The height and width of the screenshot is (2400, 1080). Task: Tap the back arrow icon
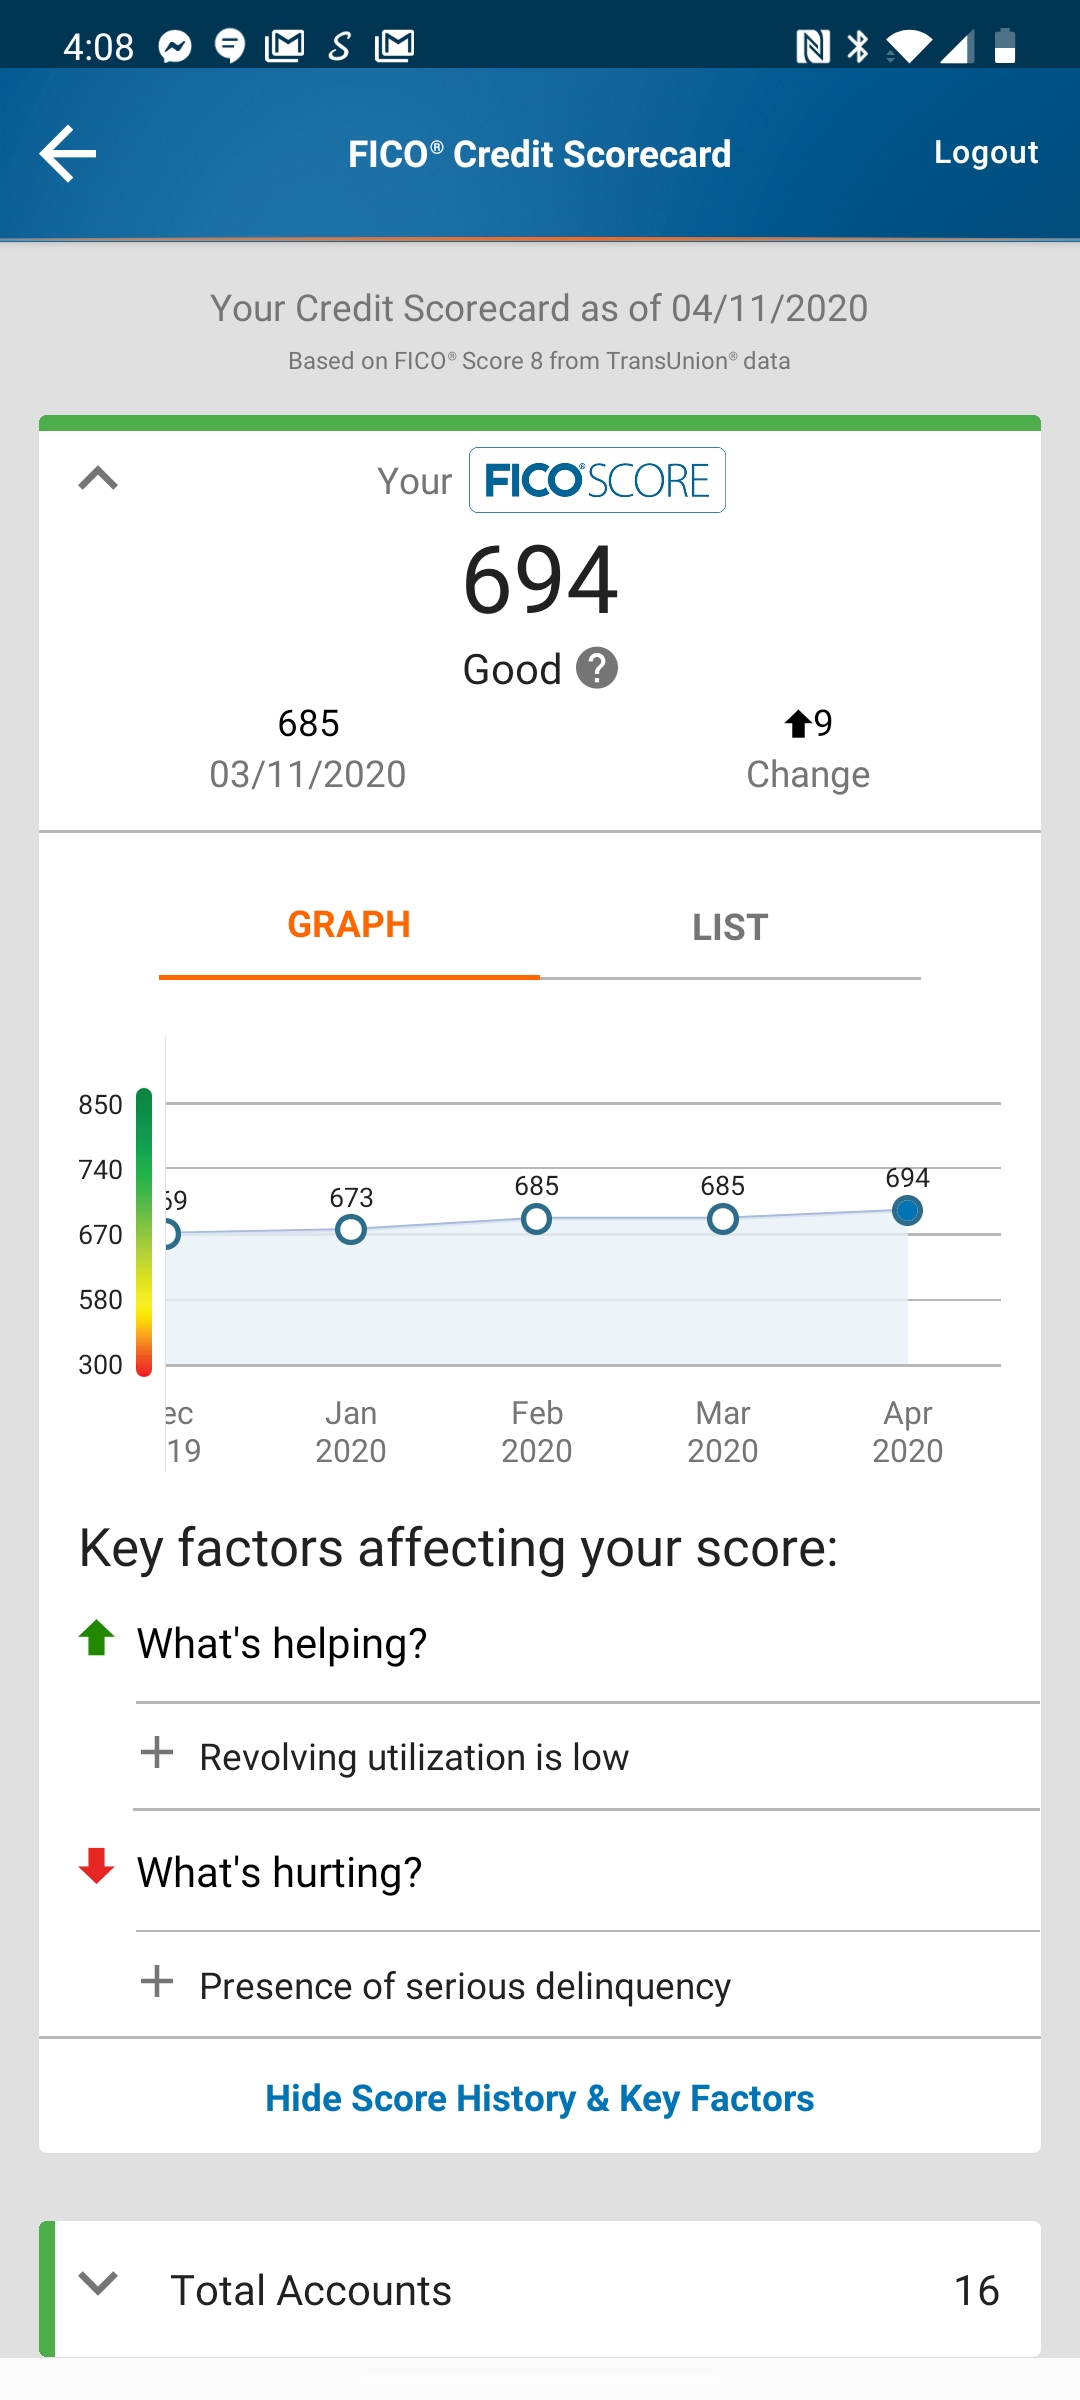click(68, 153)
